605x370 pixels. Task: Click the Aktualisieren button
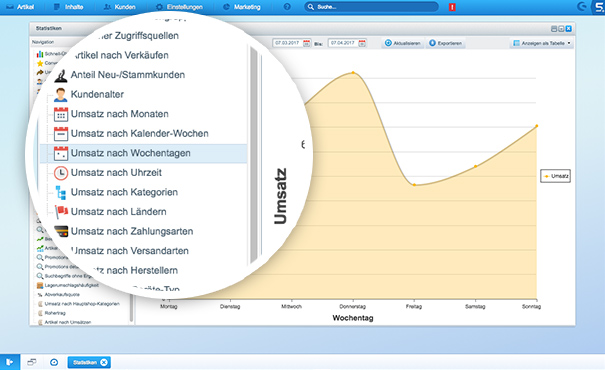[403, 43]
